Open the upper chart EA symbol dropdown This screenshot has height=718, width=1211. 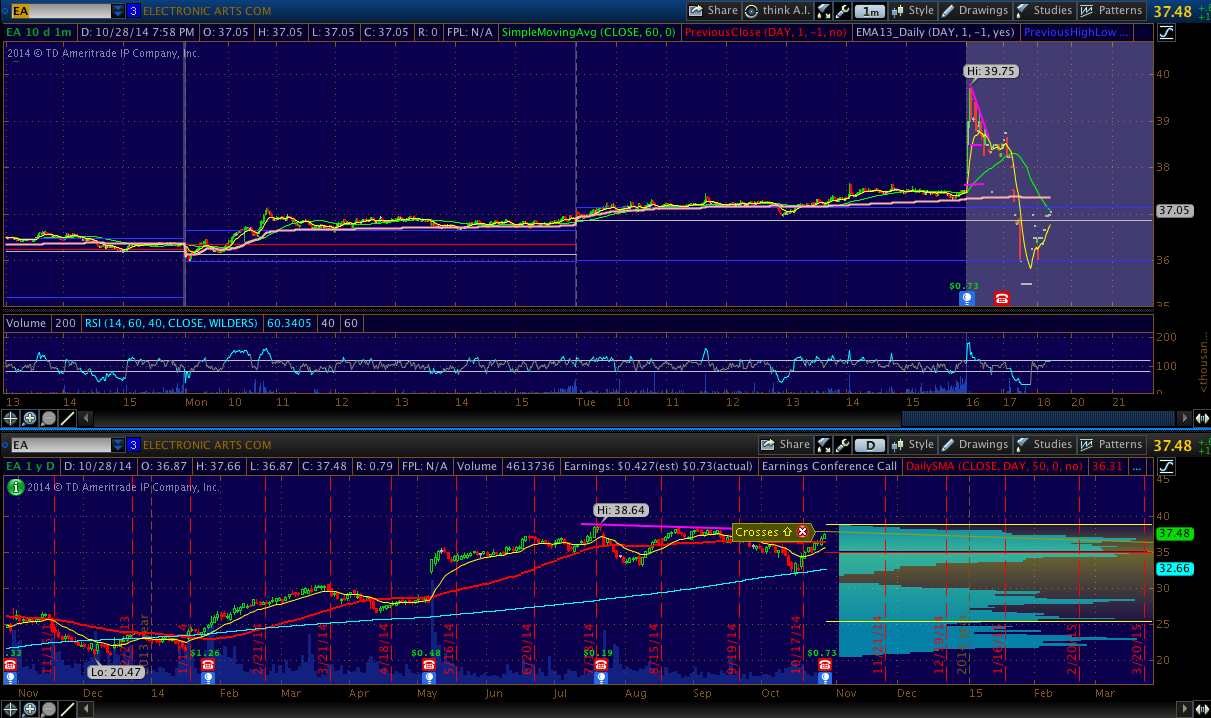coord(118,11)
